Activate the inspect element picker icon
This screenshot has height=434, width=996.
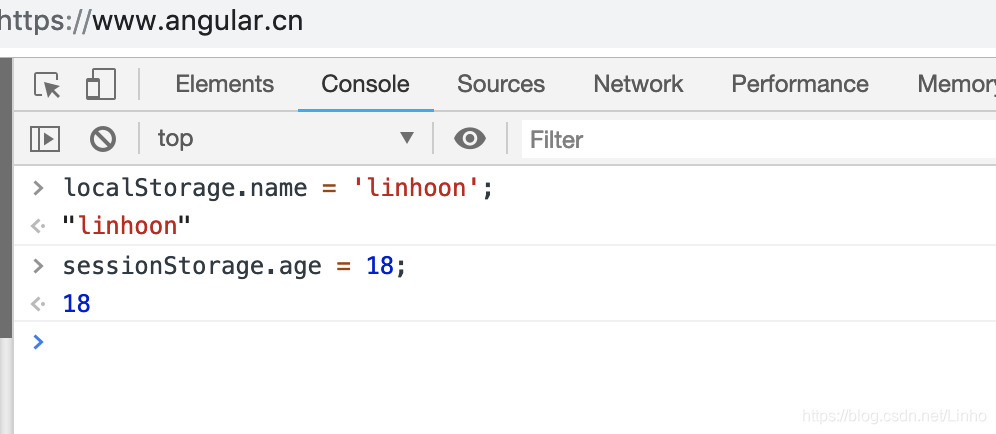(x=47, y=85)
